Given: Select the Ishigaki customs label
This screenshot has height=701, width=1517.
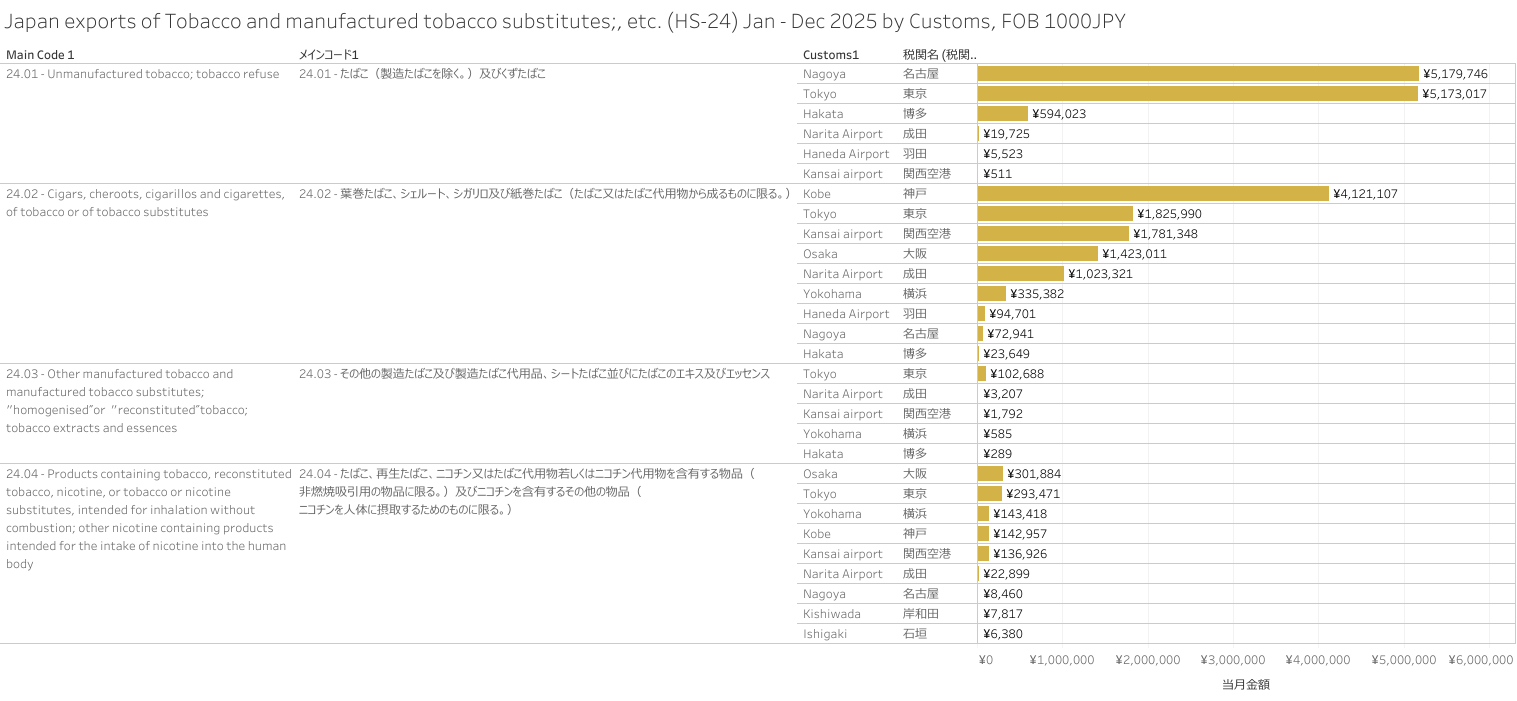Looking at the screenshot, I should click(825, 634).
